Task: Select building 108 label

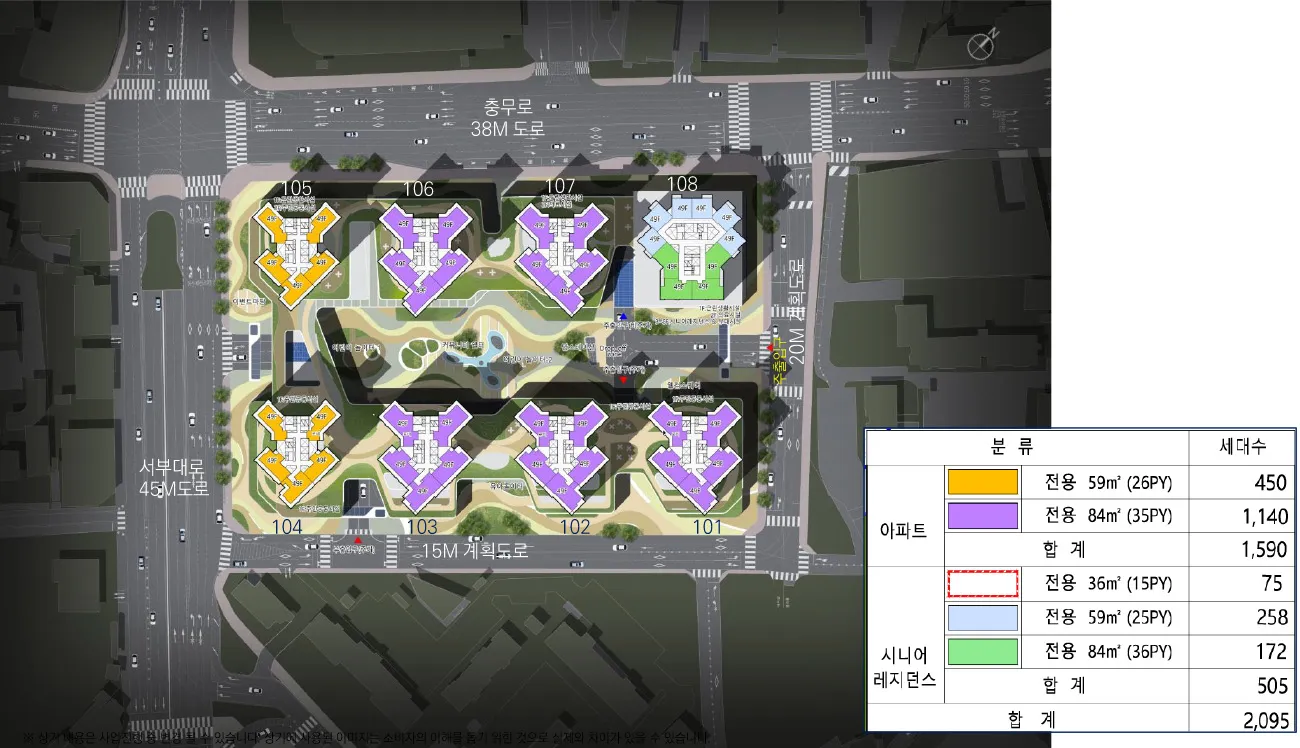Action: pyautogui.click(x=682, y=184)
